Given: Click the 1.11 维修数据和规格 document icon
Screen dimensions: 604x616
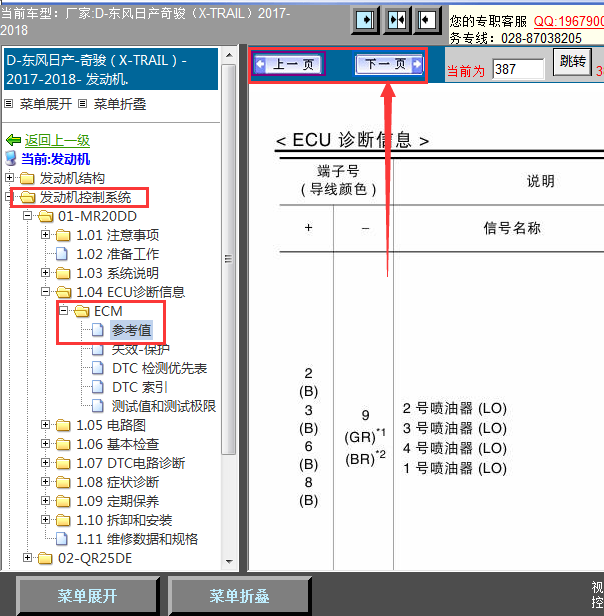Looking at the screenshot, I should point(62,539).
